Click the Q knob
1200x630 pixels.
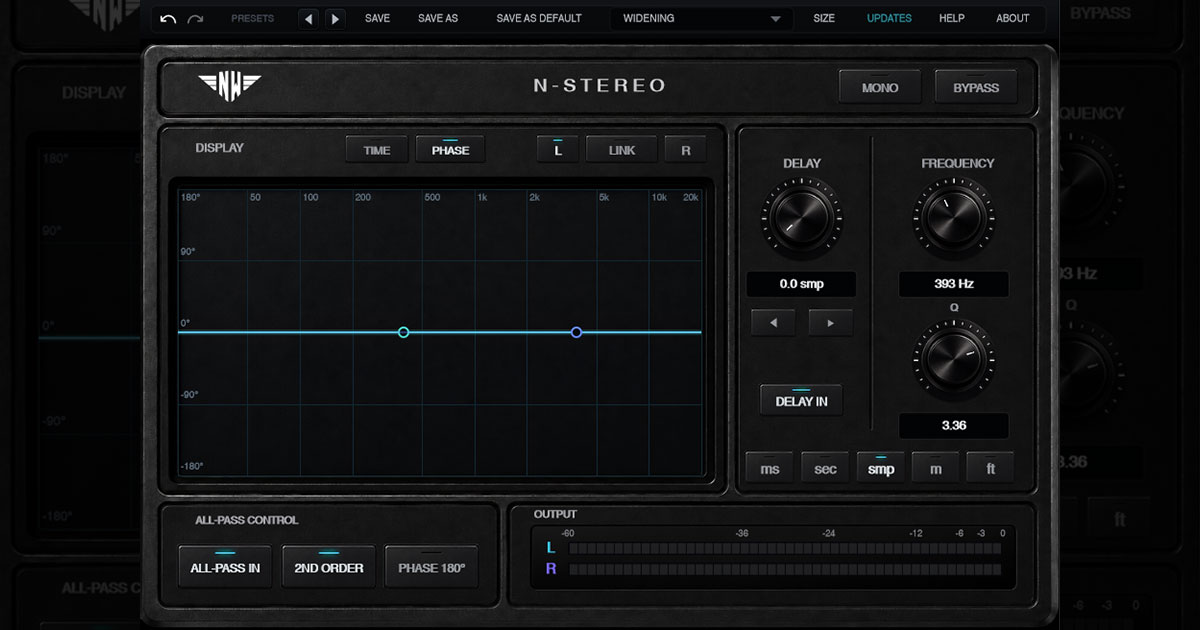(953, 361)
